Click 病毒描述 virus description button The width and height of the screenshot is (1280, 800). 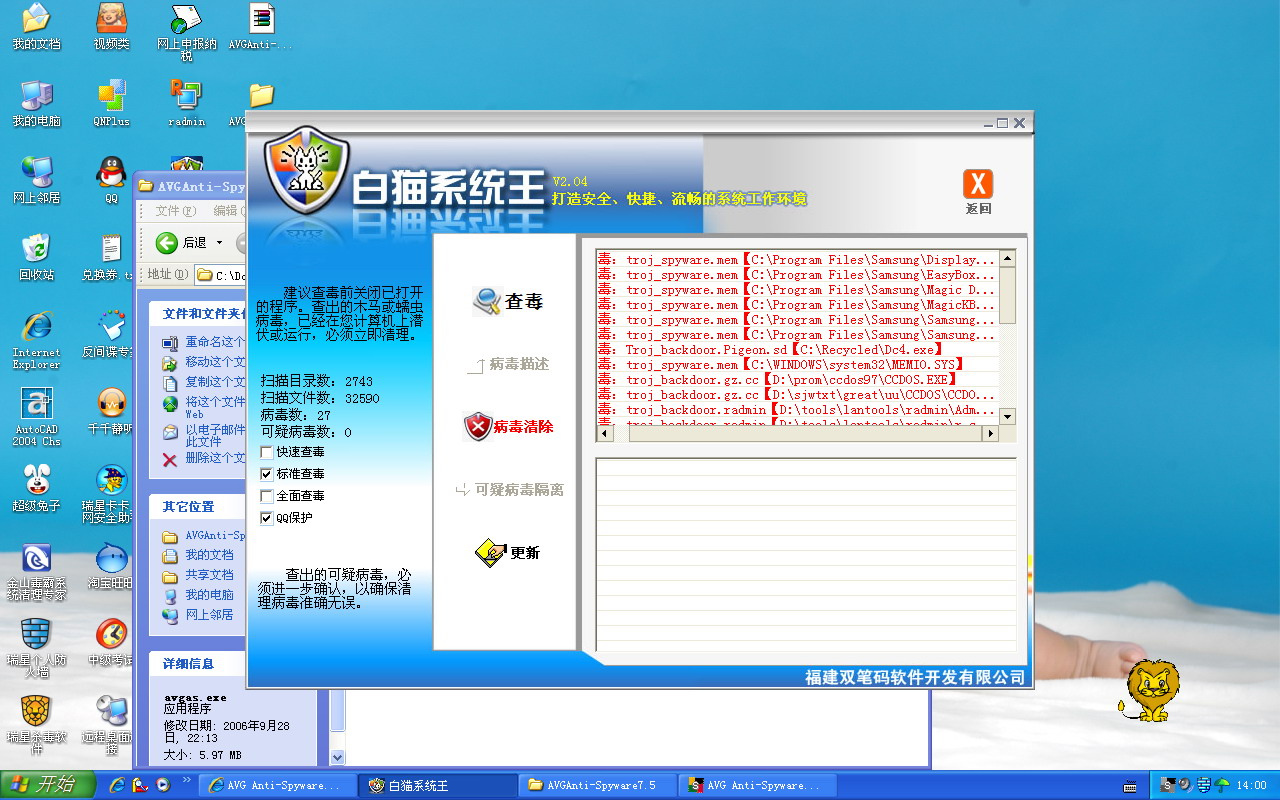pos(509,364)
